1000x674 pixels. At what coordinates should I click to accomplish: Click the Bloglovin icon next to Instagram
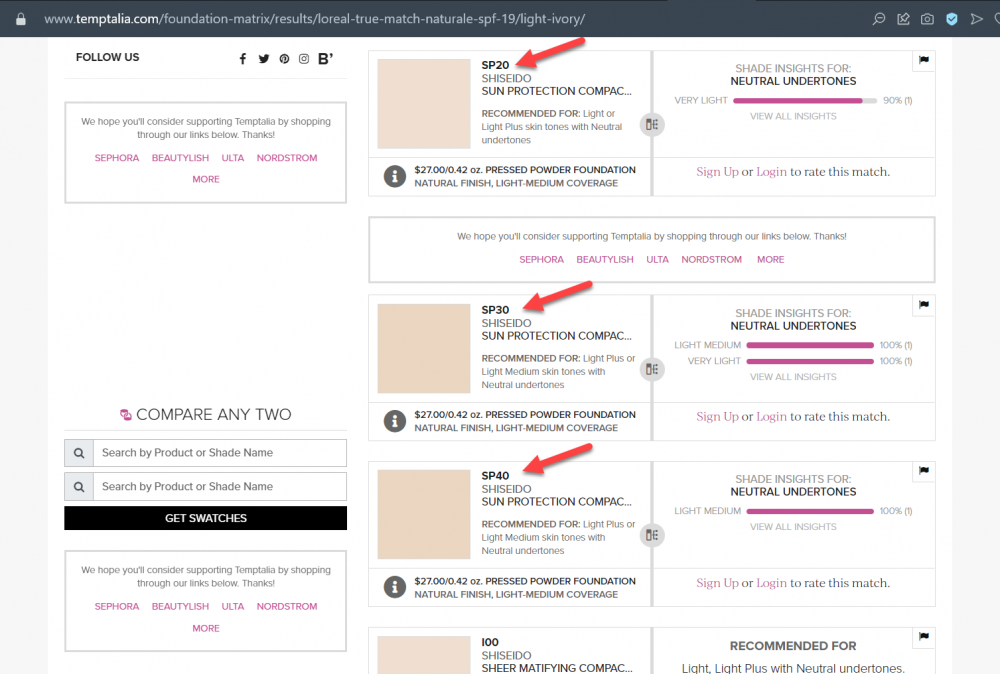pyautogui.click(x=324, y=58)
